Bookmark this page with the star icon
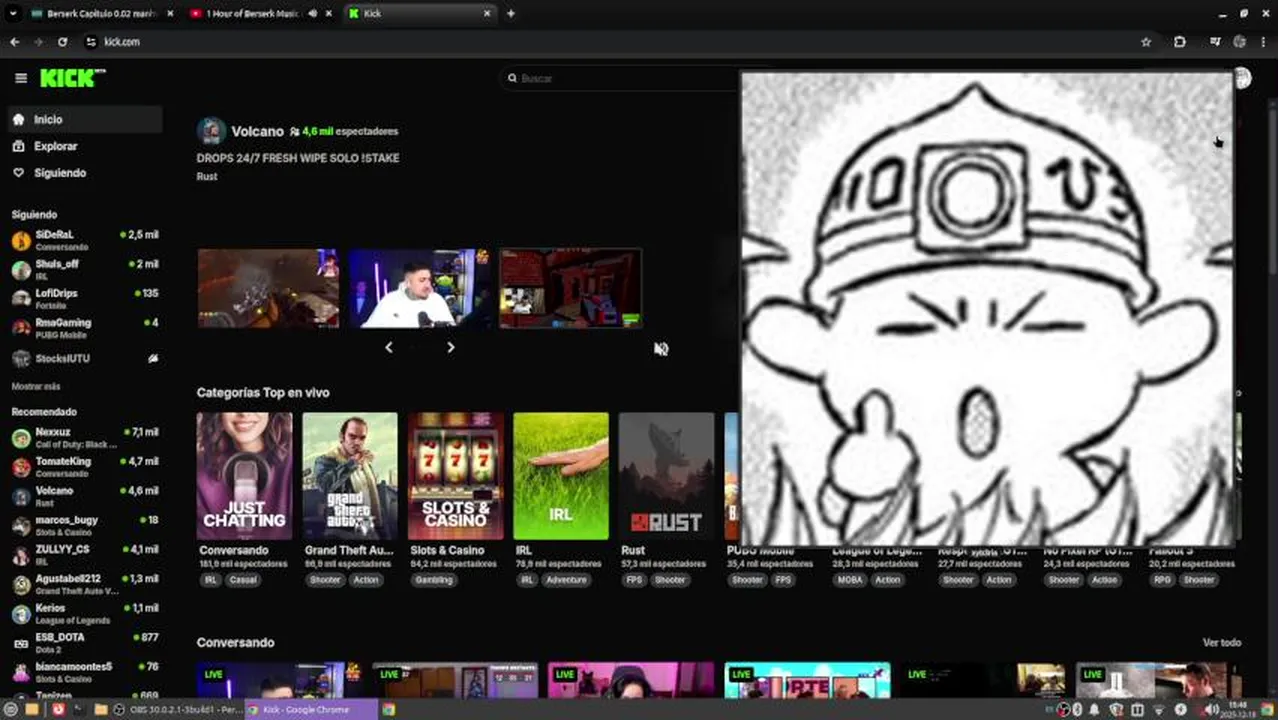Screen dimensions: 1278x720 1146,42
